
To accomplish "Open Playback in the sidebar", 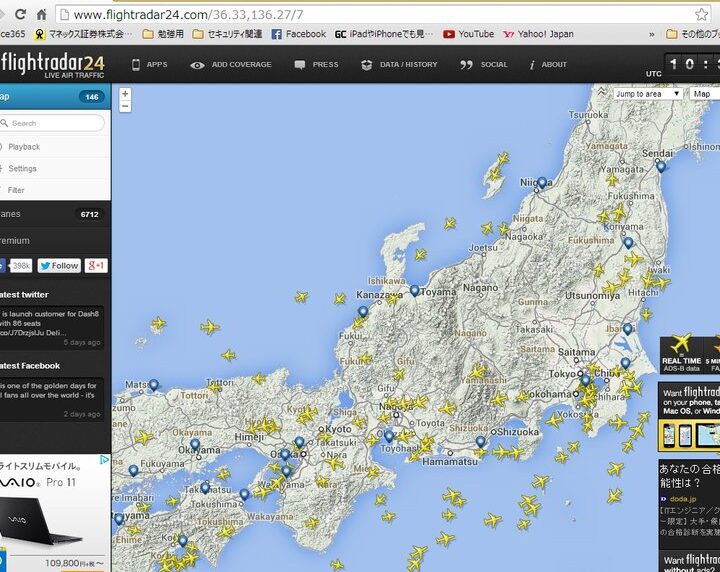I will (x=24, y=147).
